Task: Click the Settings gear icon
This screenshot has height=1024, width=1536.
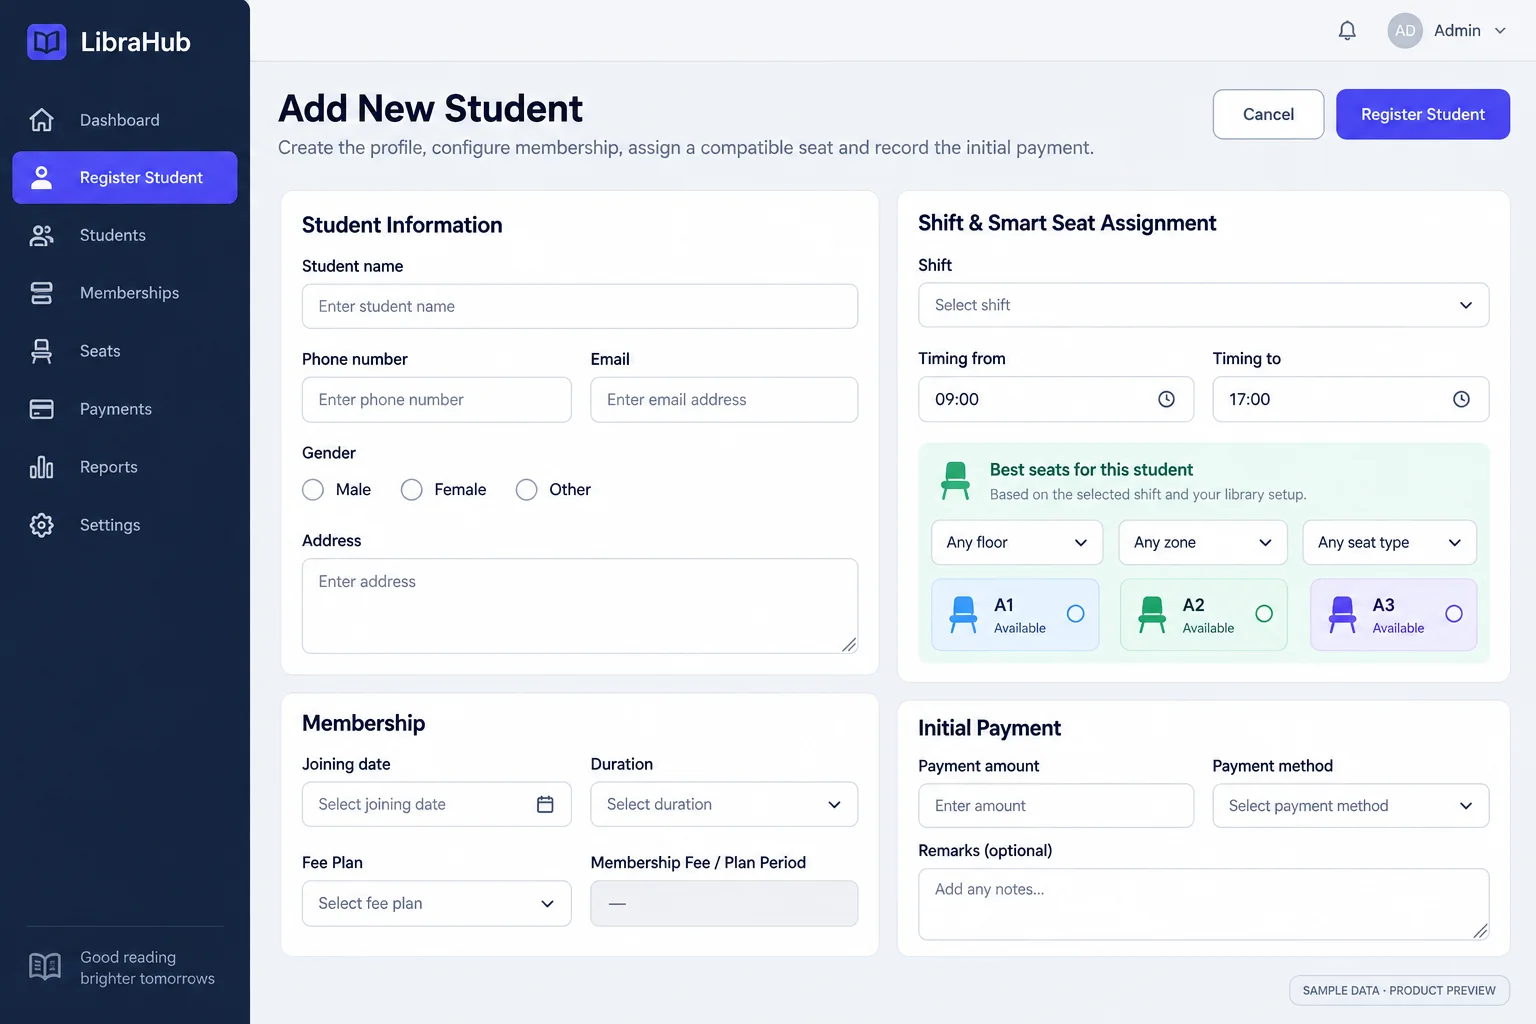Action: (x=41, y=525)
